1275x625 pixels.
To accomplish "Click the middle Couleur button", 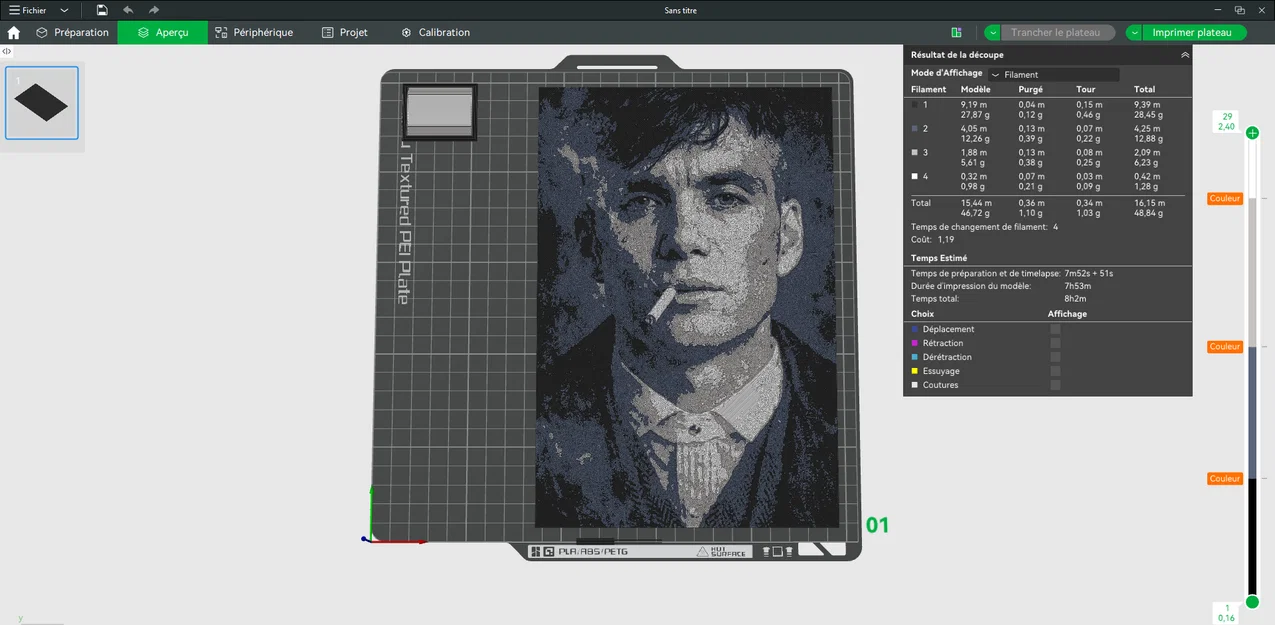I will pos(1224,346).
